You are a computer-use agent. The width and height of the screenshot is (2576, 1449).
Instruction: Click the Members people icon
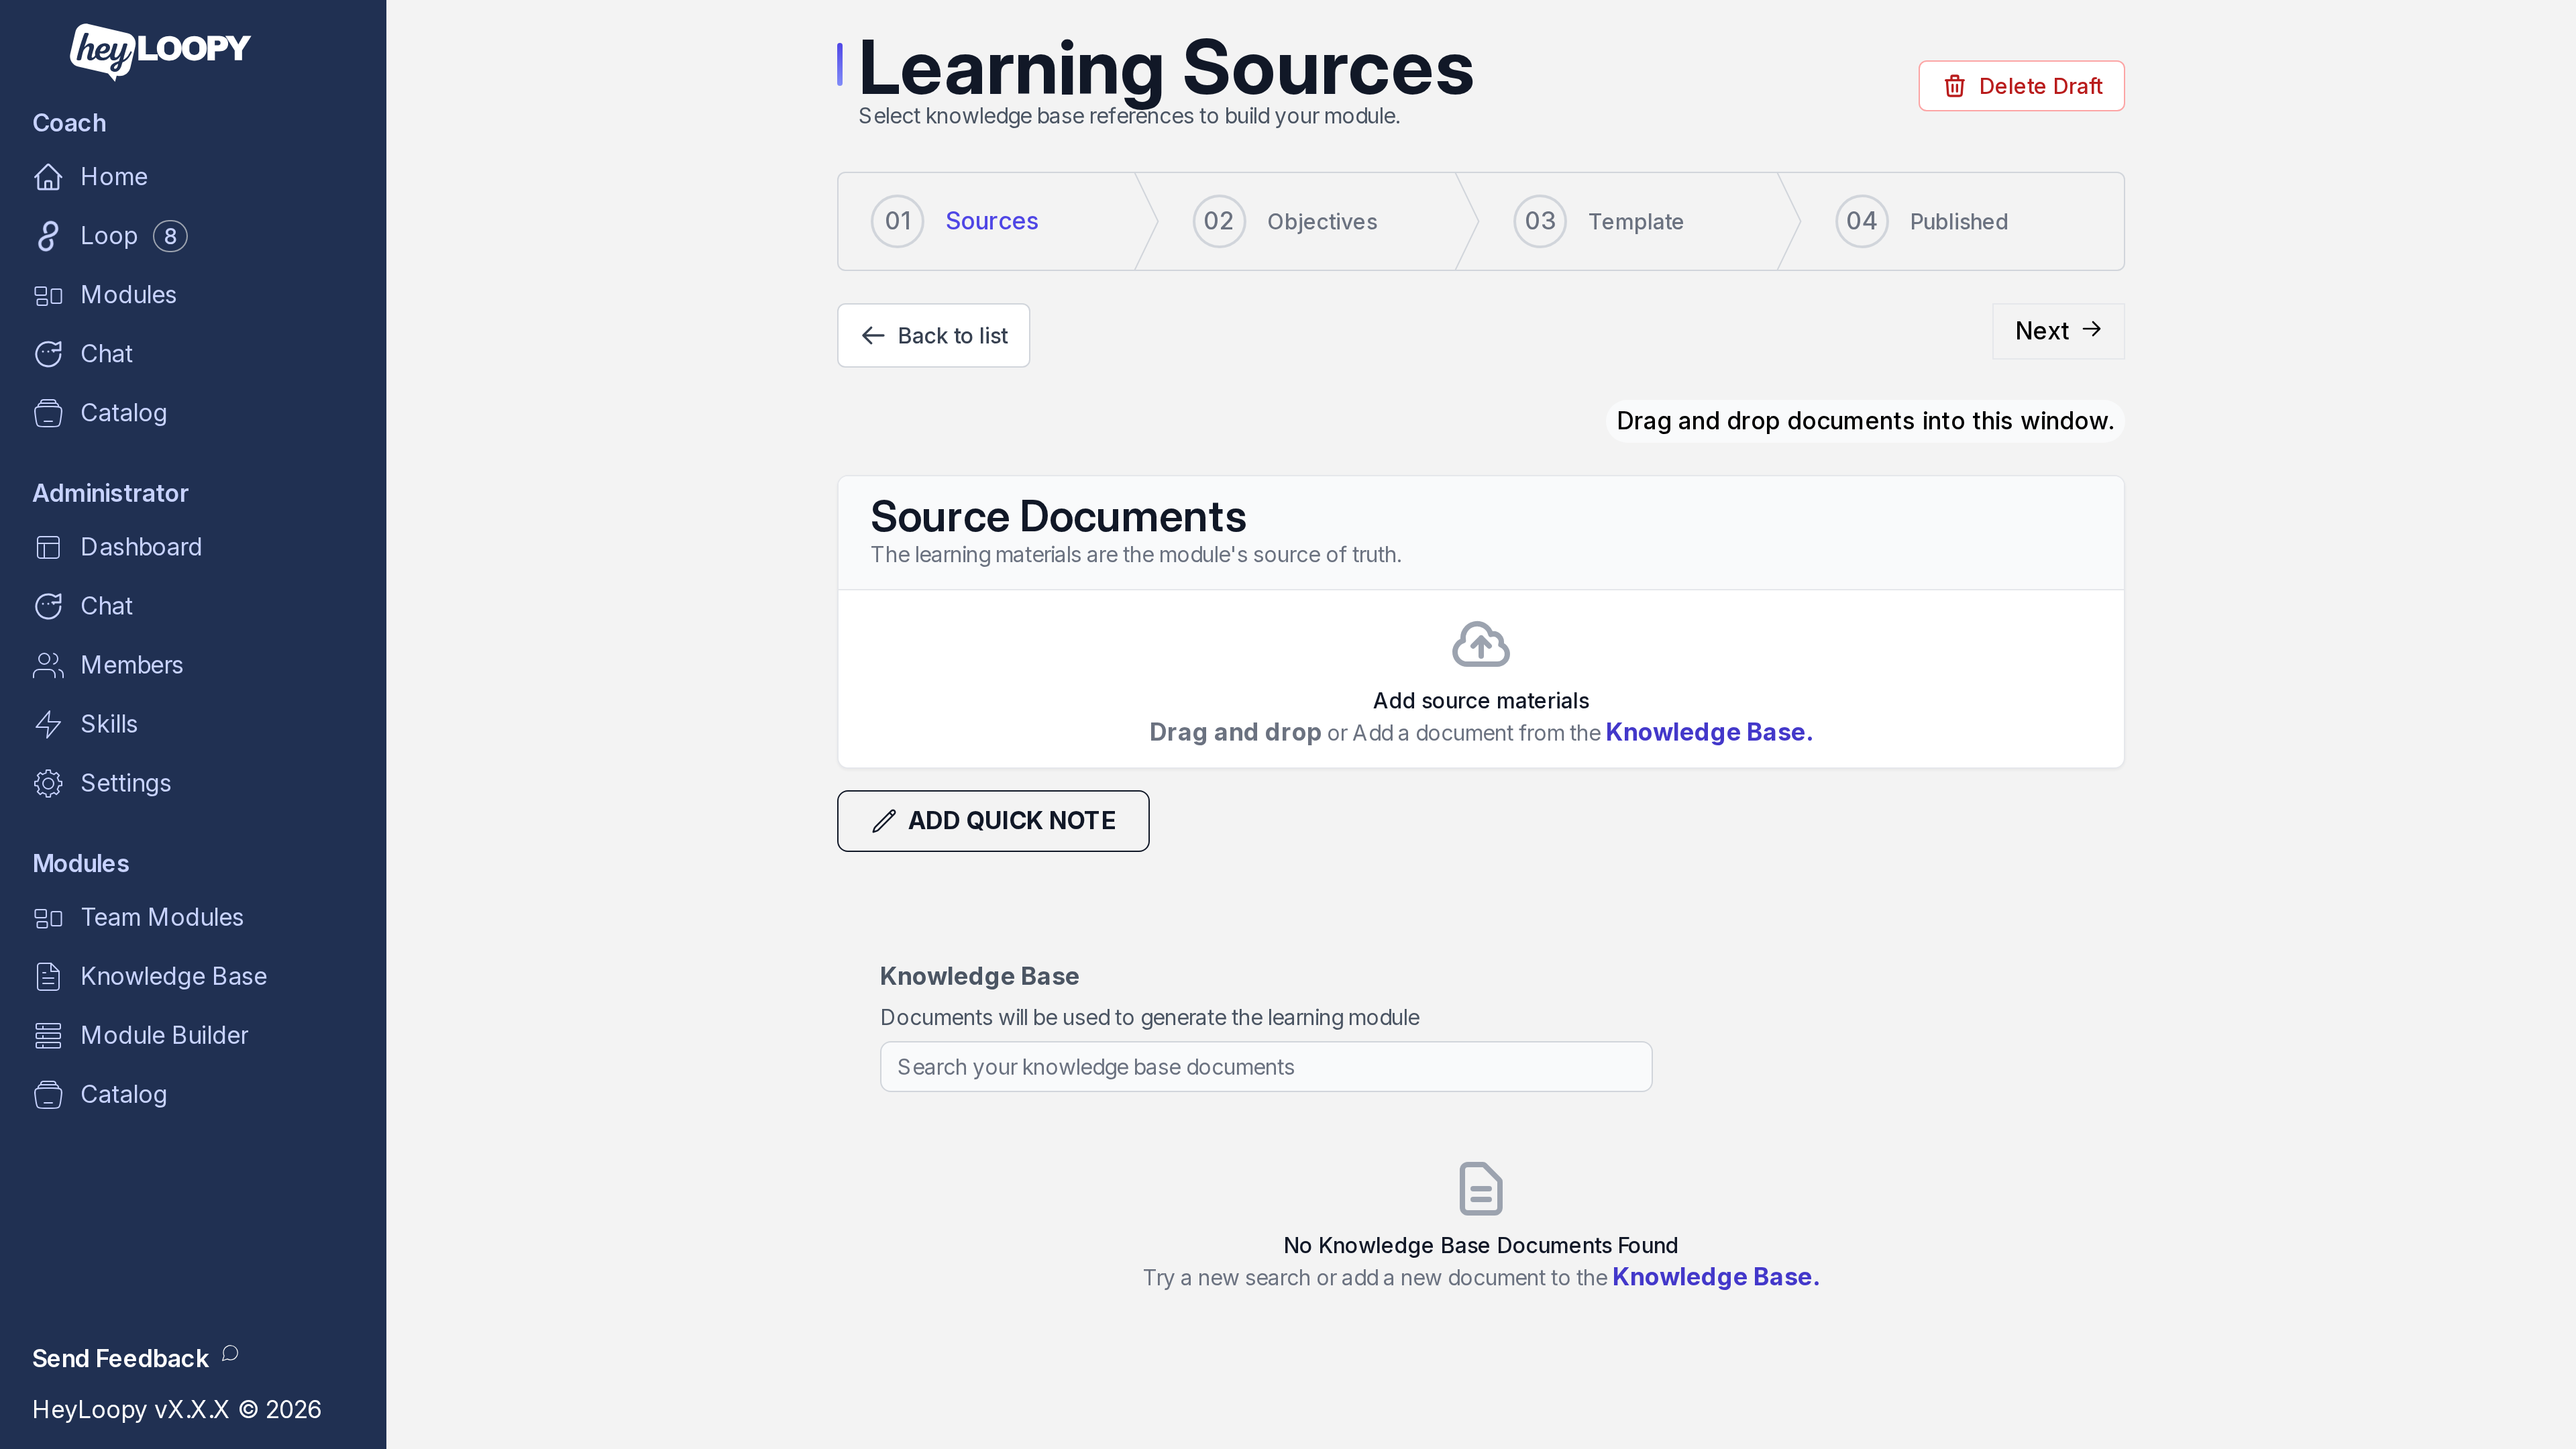coord(48,665)
